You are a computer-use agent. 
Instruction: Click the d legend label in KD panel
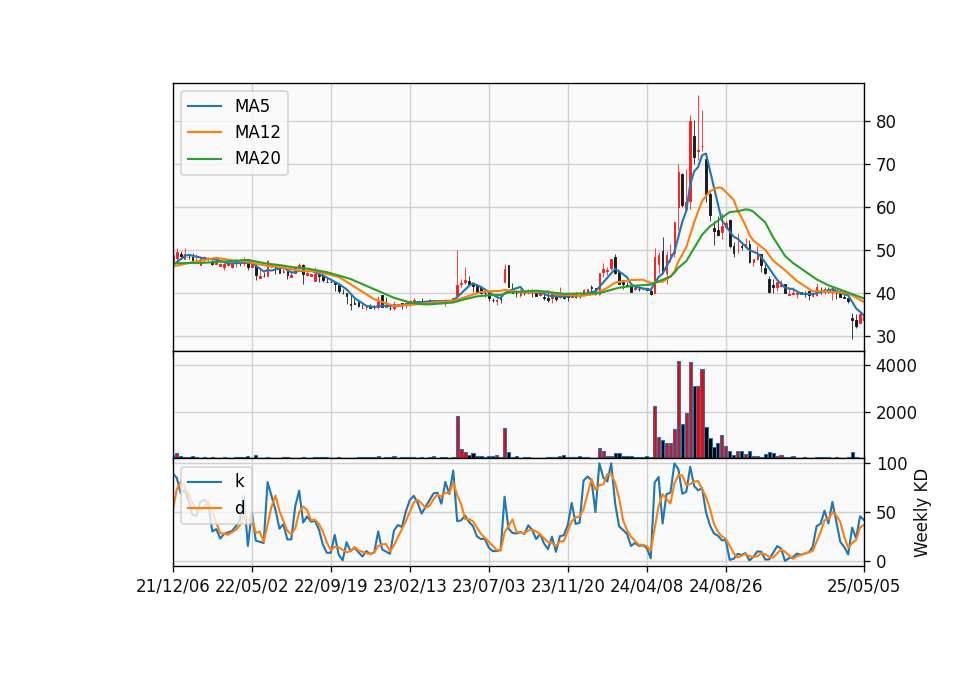pyautogui.click(x=239, y=508)
